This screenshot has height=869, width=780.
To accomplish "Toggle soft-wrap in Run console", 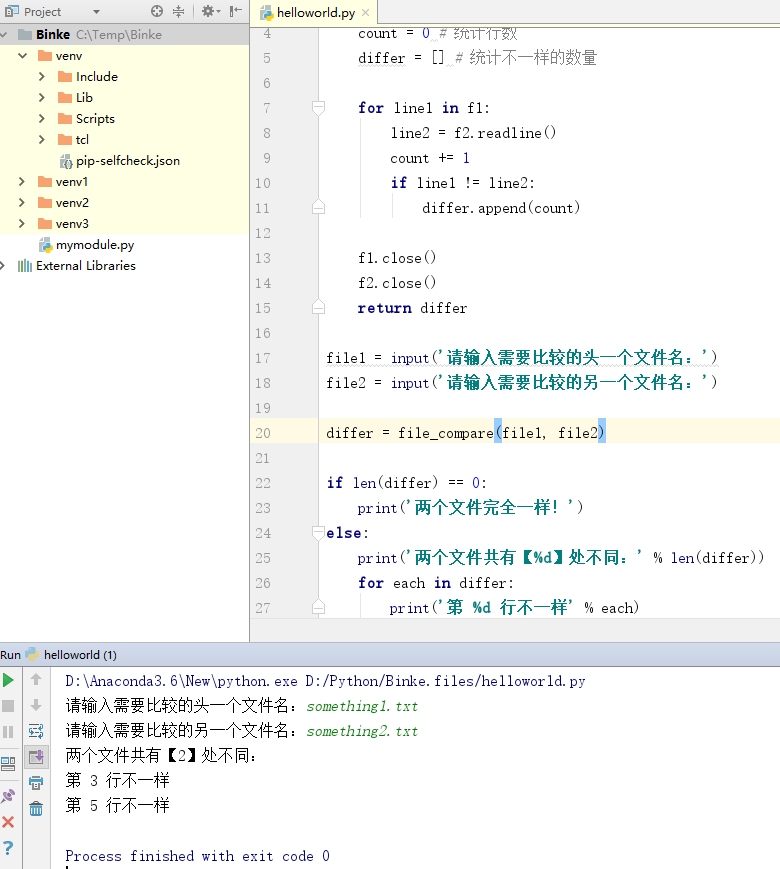I will [x=36, y=731].
